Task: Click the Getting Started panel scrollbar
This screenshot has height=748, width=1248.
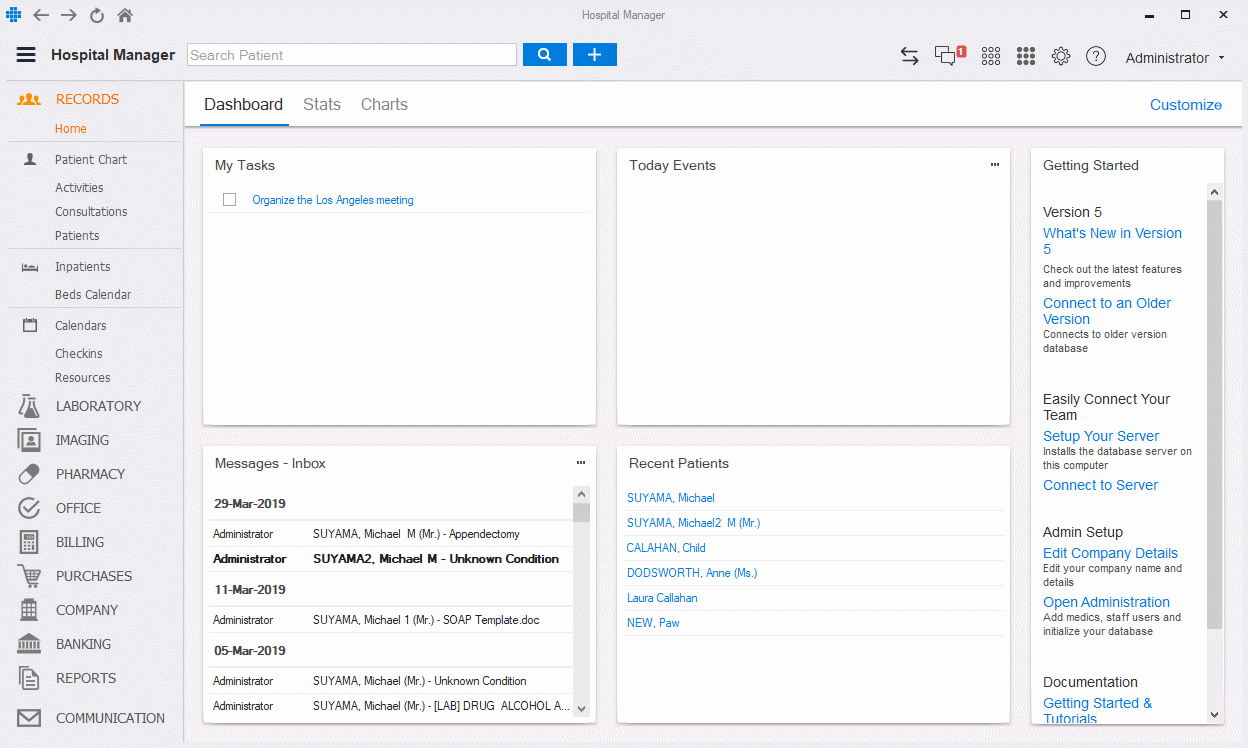Action: point(1214,415)
